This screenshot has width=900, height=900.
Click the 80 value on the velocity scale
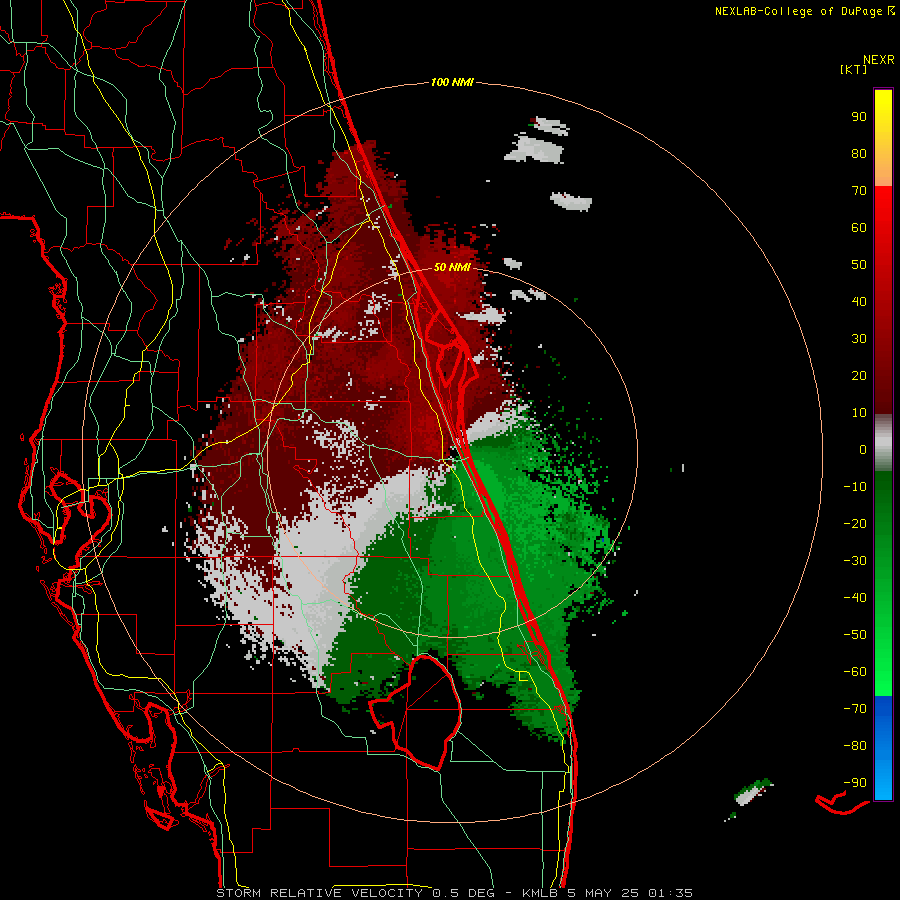click(859, 154)
